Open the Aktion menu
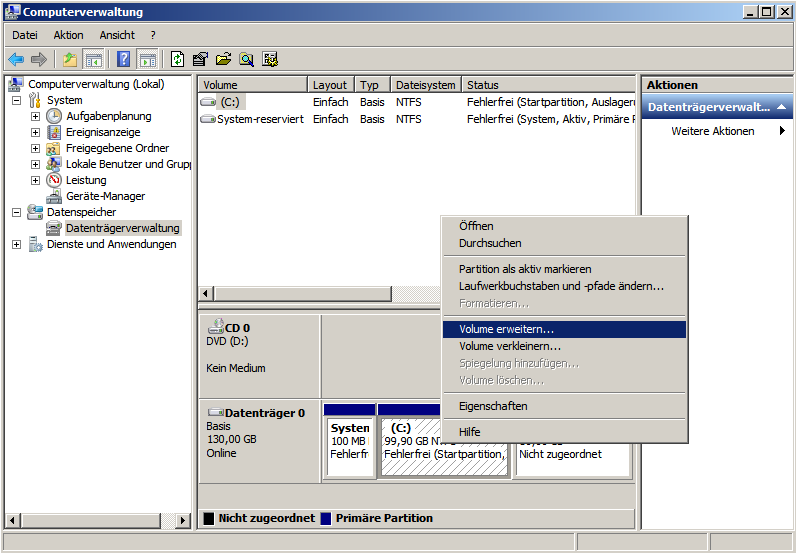This screenshot has height=553, width=796. [68, 35]
